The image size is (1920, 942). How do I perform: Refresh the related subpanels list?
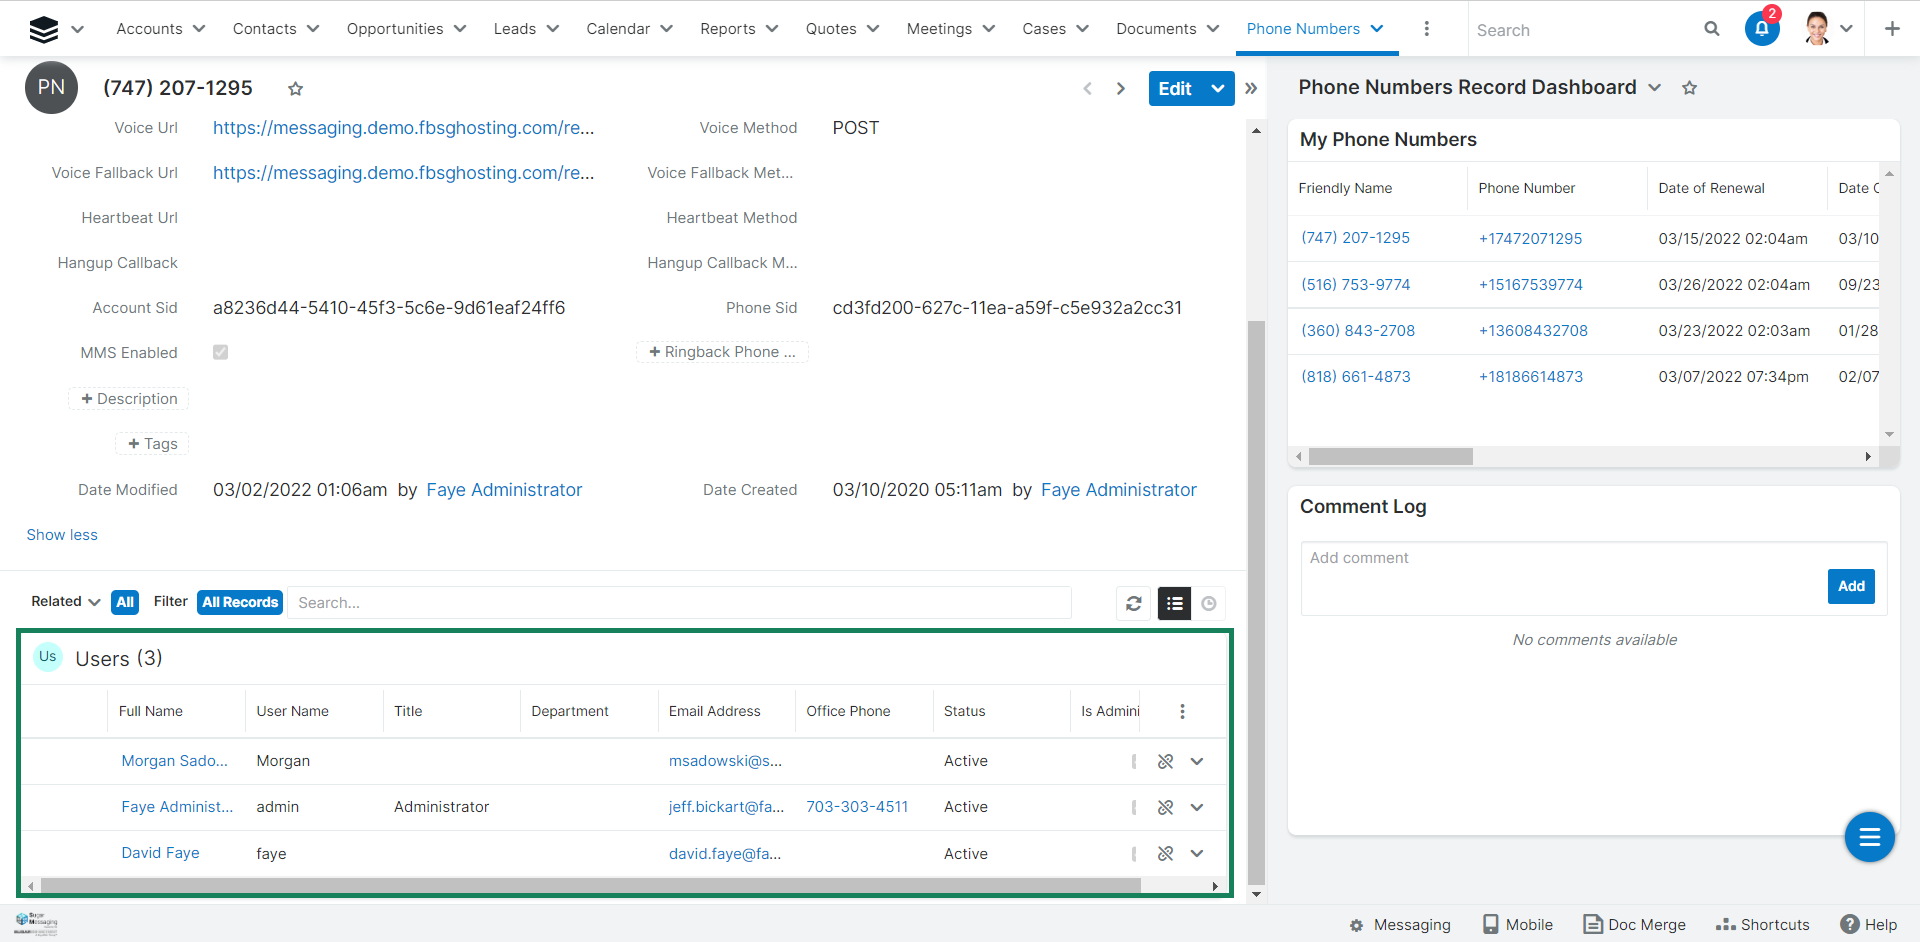coord(1133,603)
